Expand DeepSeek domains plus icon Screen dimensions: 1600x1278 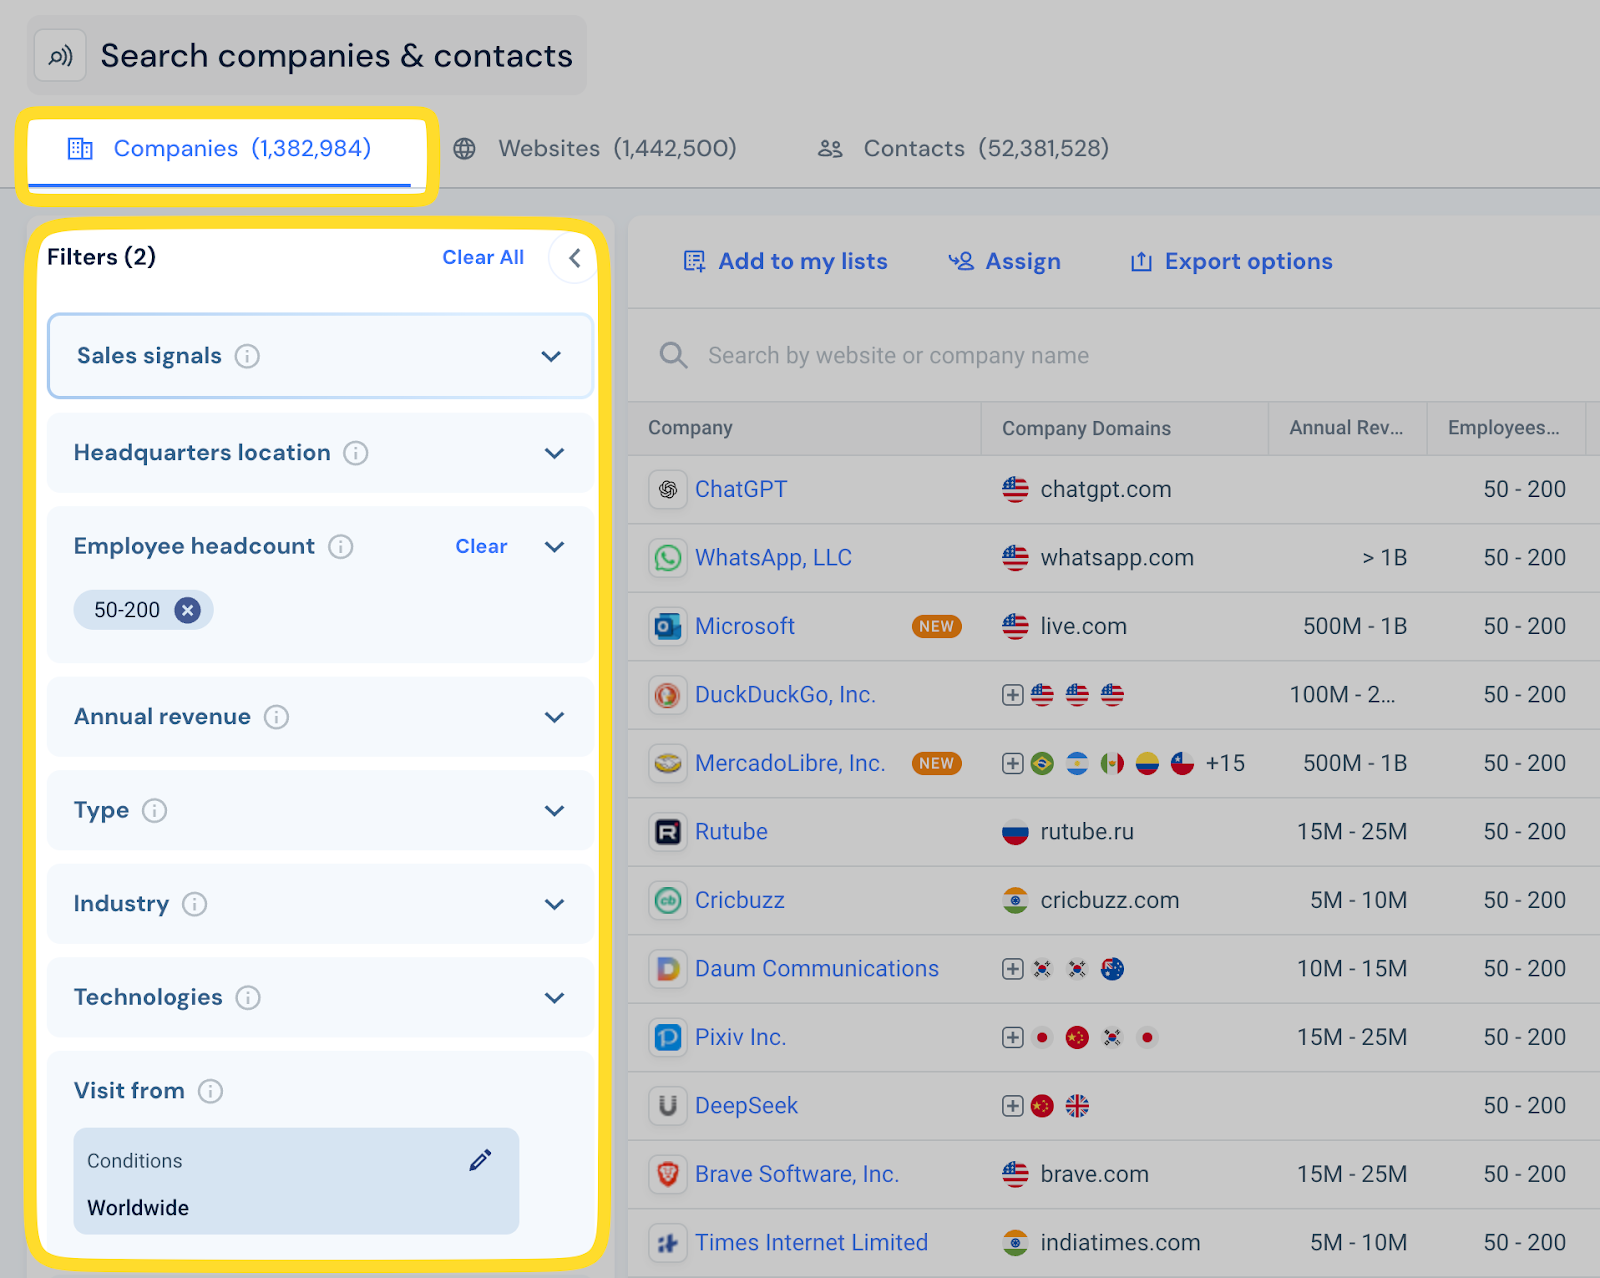pyautogui.click(x=1013, y=1106)
